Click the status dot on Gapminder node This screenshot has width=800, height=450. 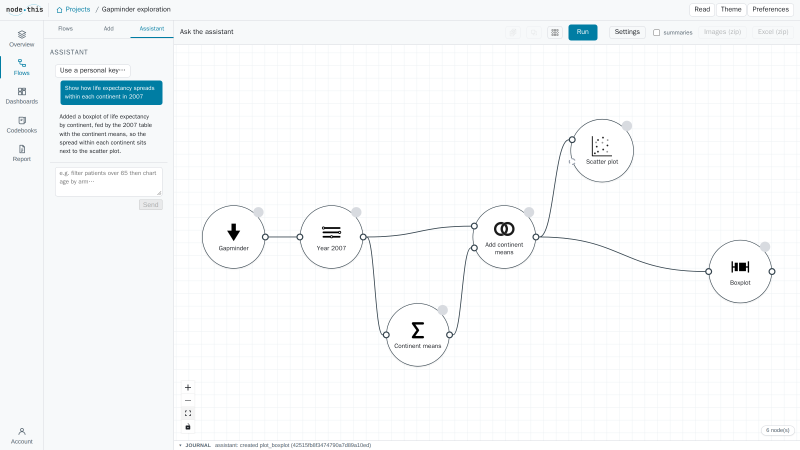coord(259,212)
